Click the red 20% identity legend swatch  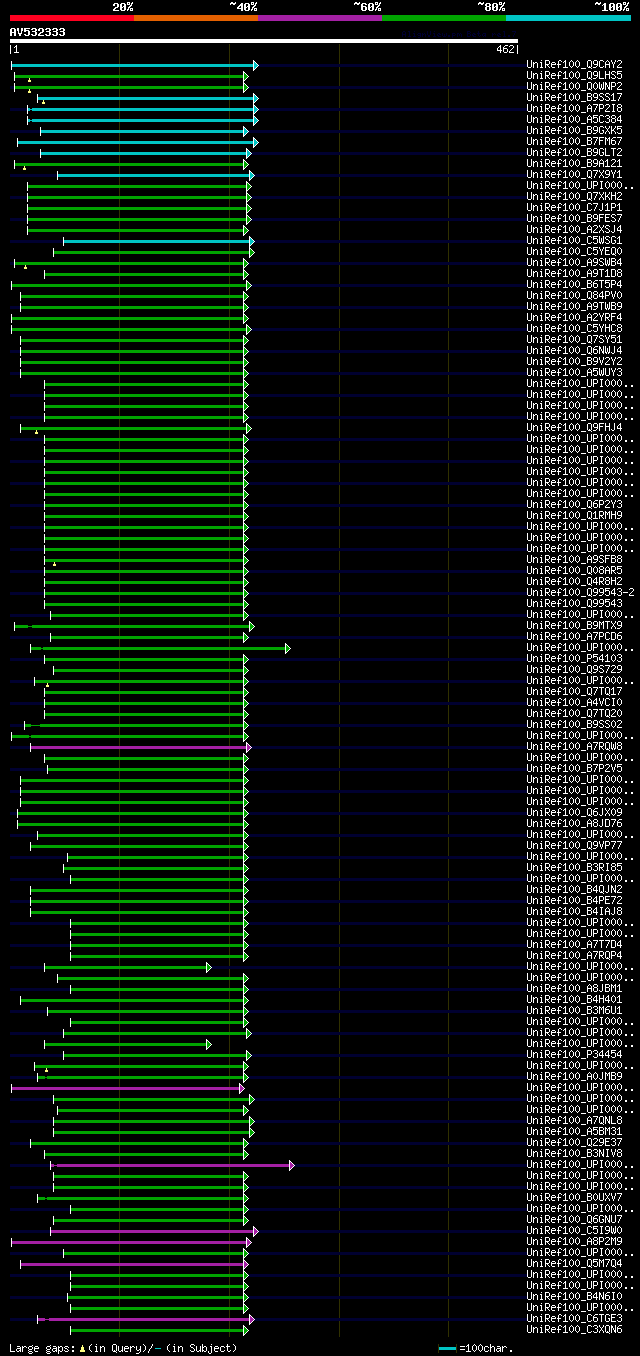click(x=71, y=17)
